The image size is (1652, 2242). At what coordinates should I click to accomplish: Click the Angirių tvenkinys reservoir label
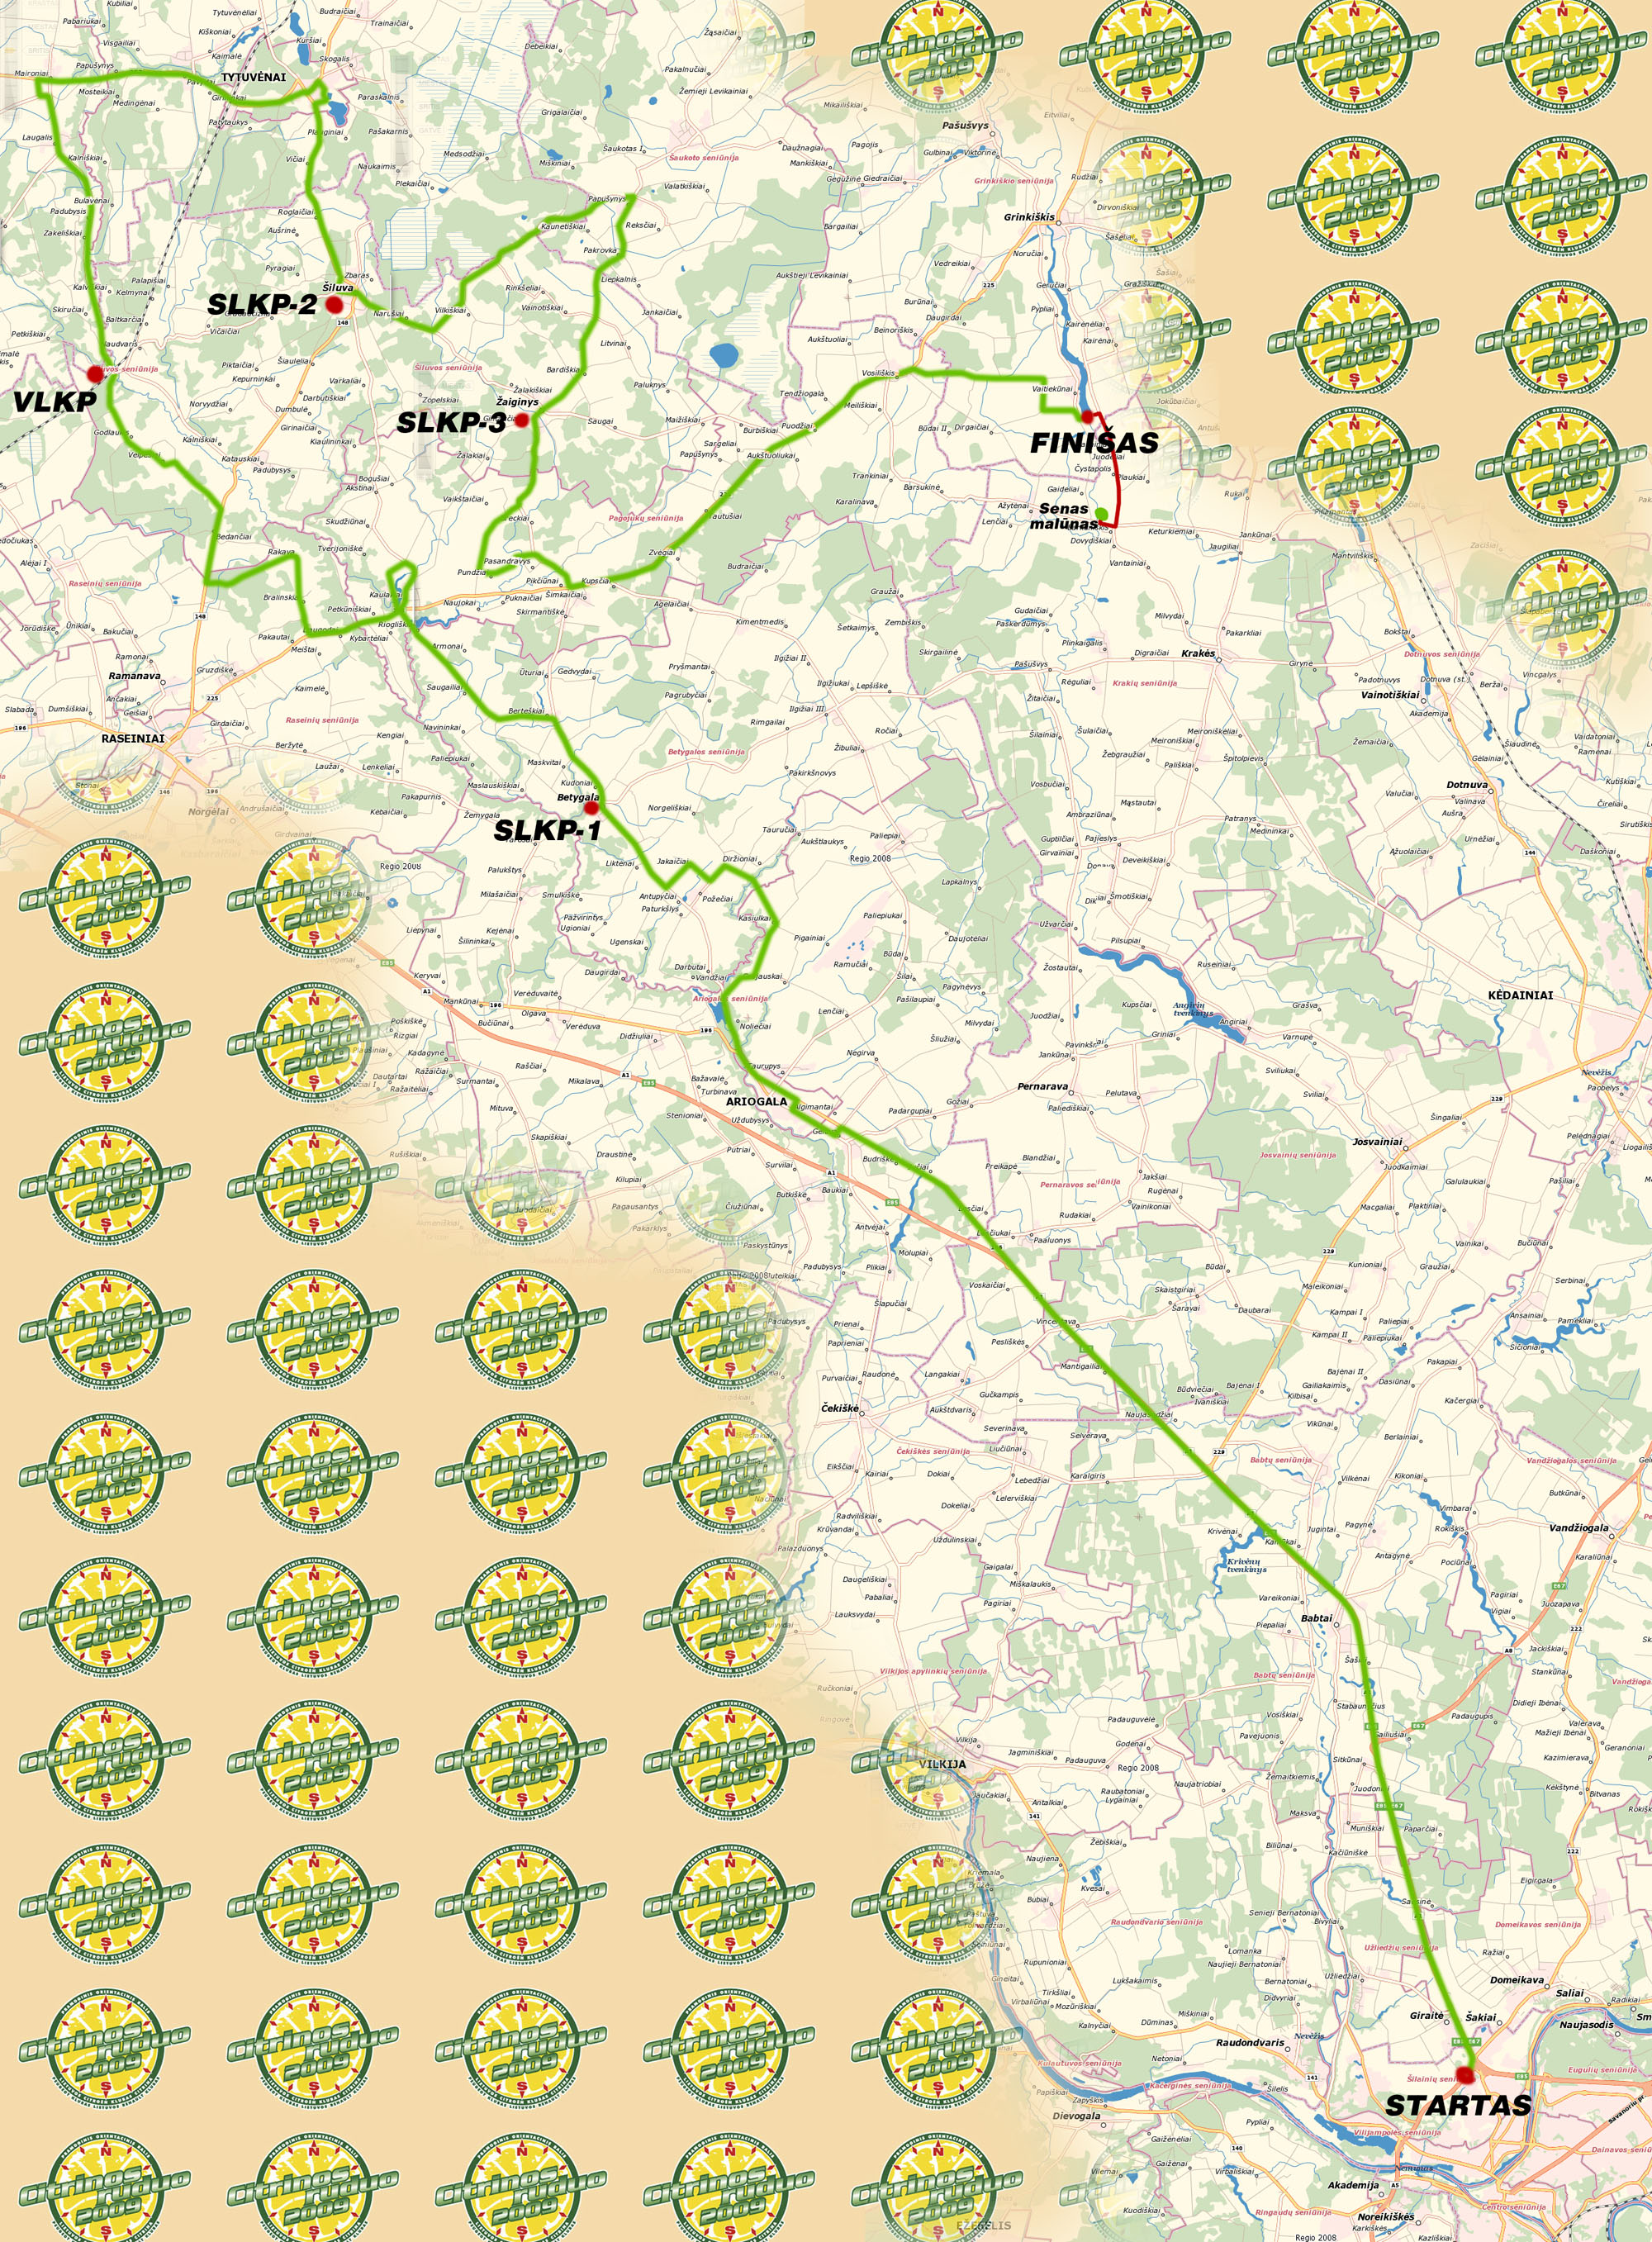click(x=1192, y=1009)
